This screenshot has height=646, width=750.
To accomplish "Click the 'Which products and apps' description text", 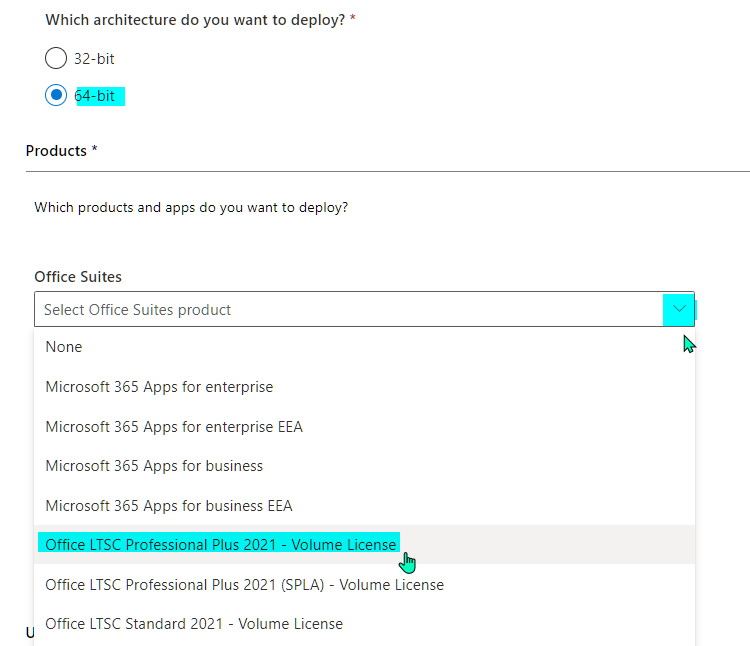I will 191,208.
